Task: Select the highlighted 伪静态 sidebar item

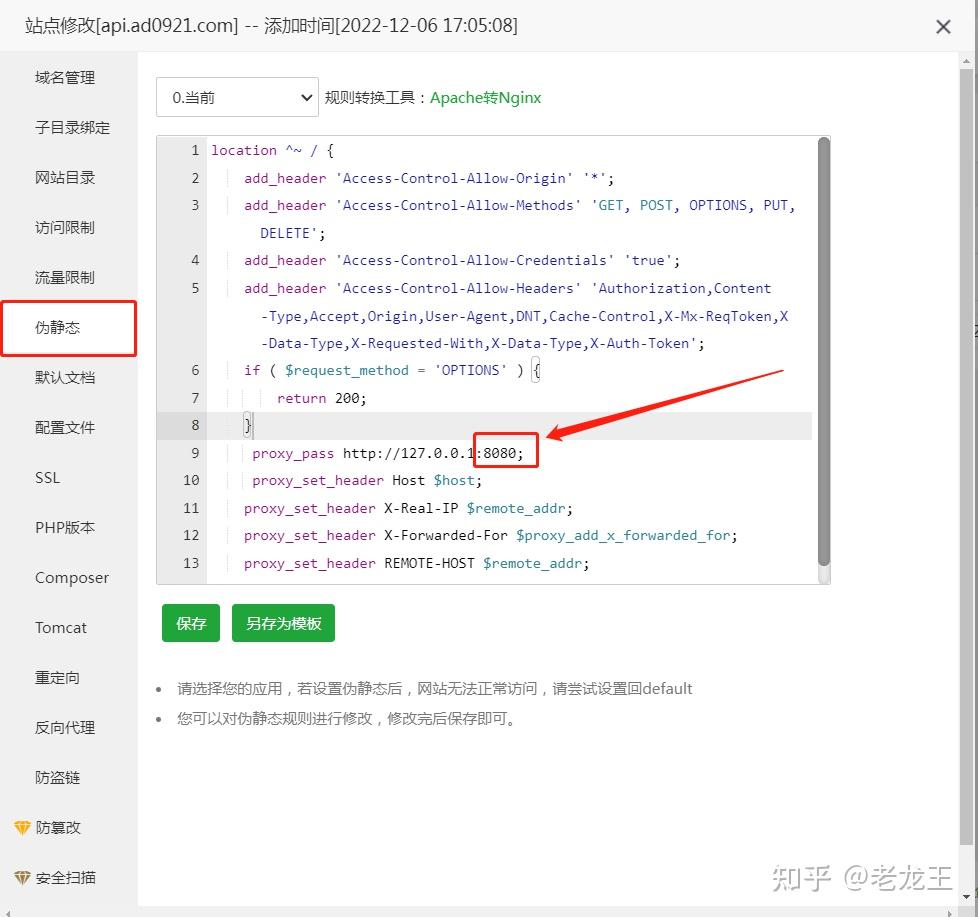Action: click(63, 327)
